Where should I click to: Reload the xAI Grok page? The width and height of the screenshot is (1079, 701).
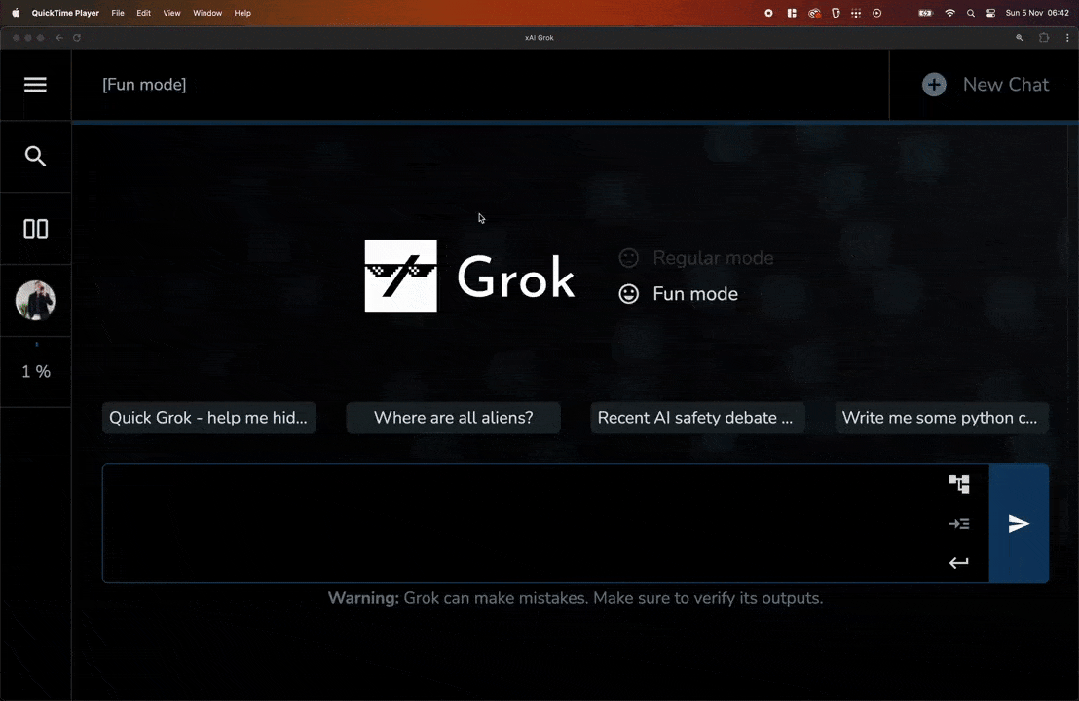[x=77, y=38]
